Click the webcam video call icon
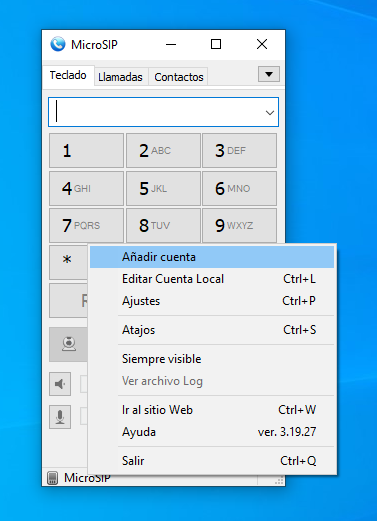 pyautogui.click(x=69, y=344)
